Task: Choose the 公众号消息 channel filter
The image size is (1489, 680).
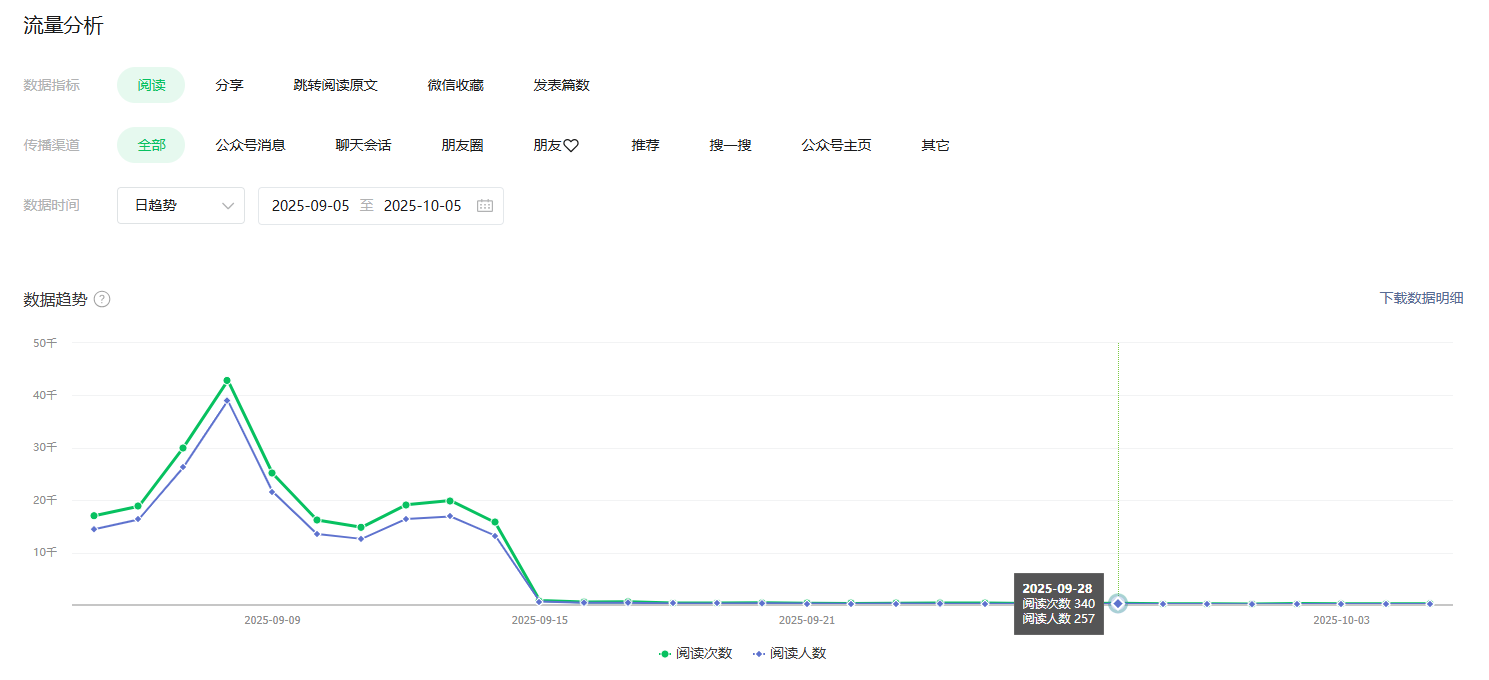Action: (x=250, y=145)
